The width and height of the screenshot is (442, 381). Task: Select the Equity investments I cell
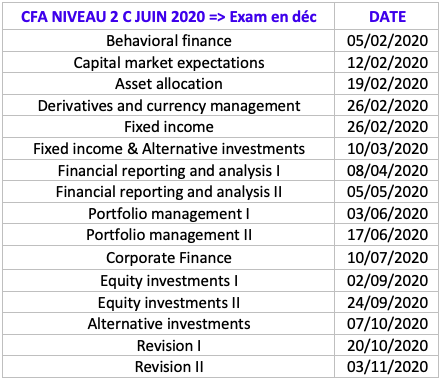point(168,281)
